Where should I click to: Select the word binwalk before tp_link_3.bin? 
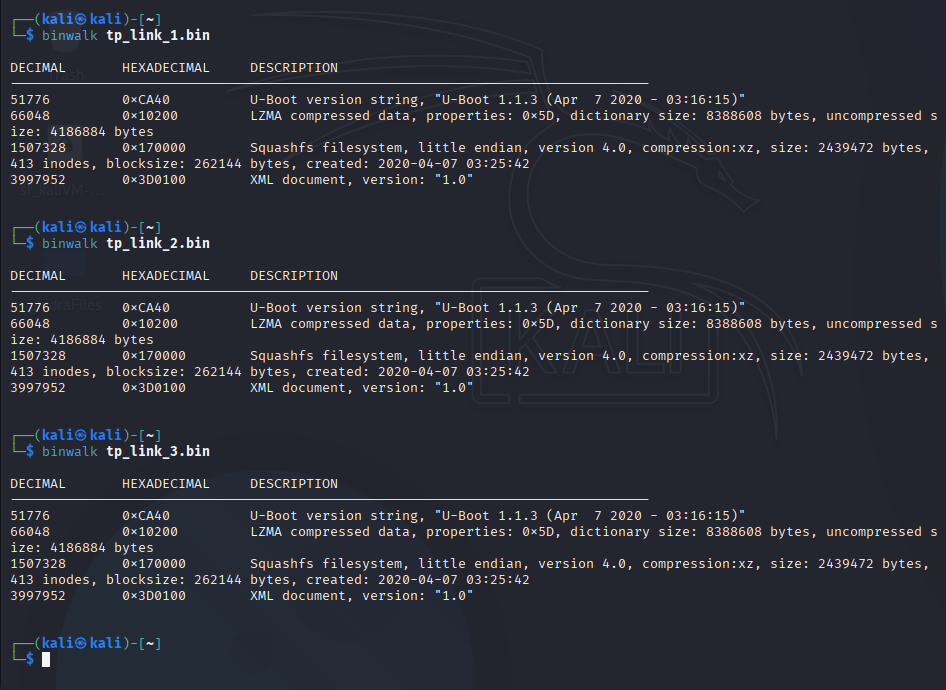click(x=69, y=451)
